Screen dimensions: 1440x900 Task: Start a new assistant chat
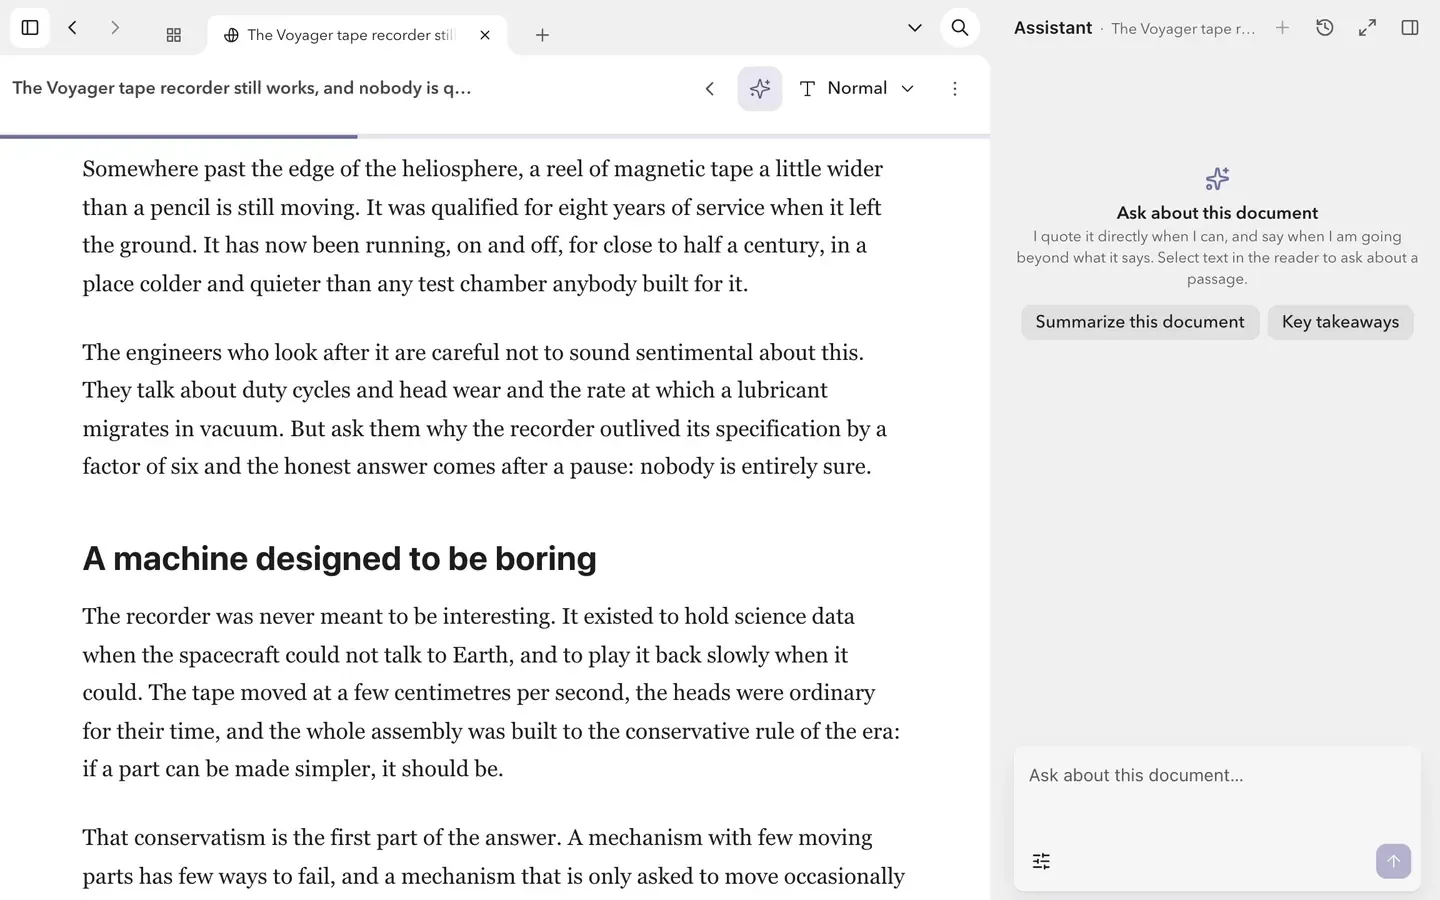pyautogui.click(x=1282, y=28)
